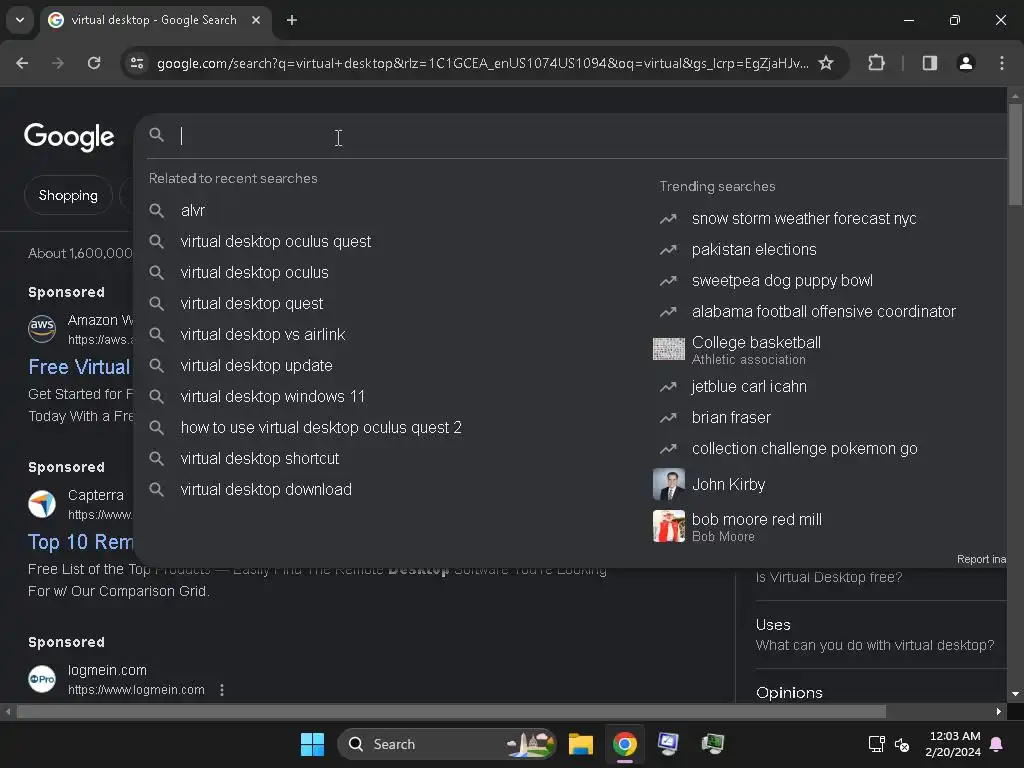Open the Top 10 Rem sponsored link

point(80,542)
